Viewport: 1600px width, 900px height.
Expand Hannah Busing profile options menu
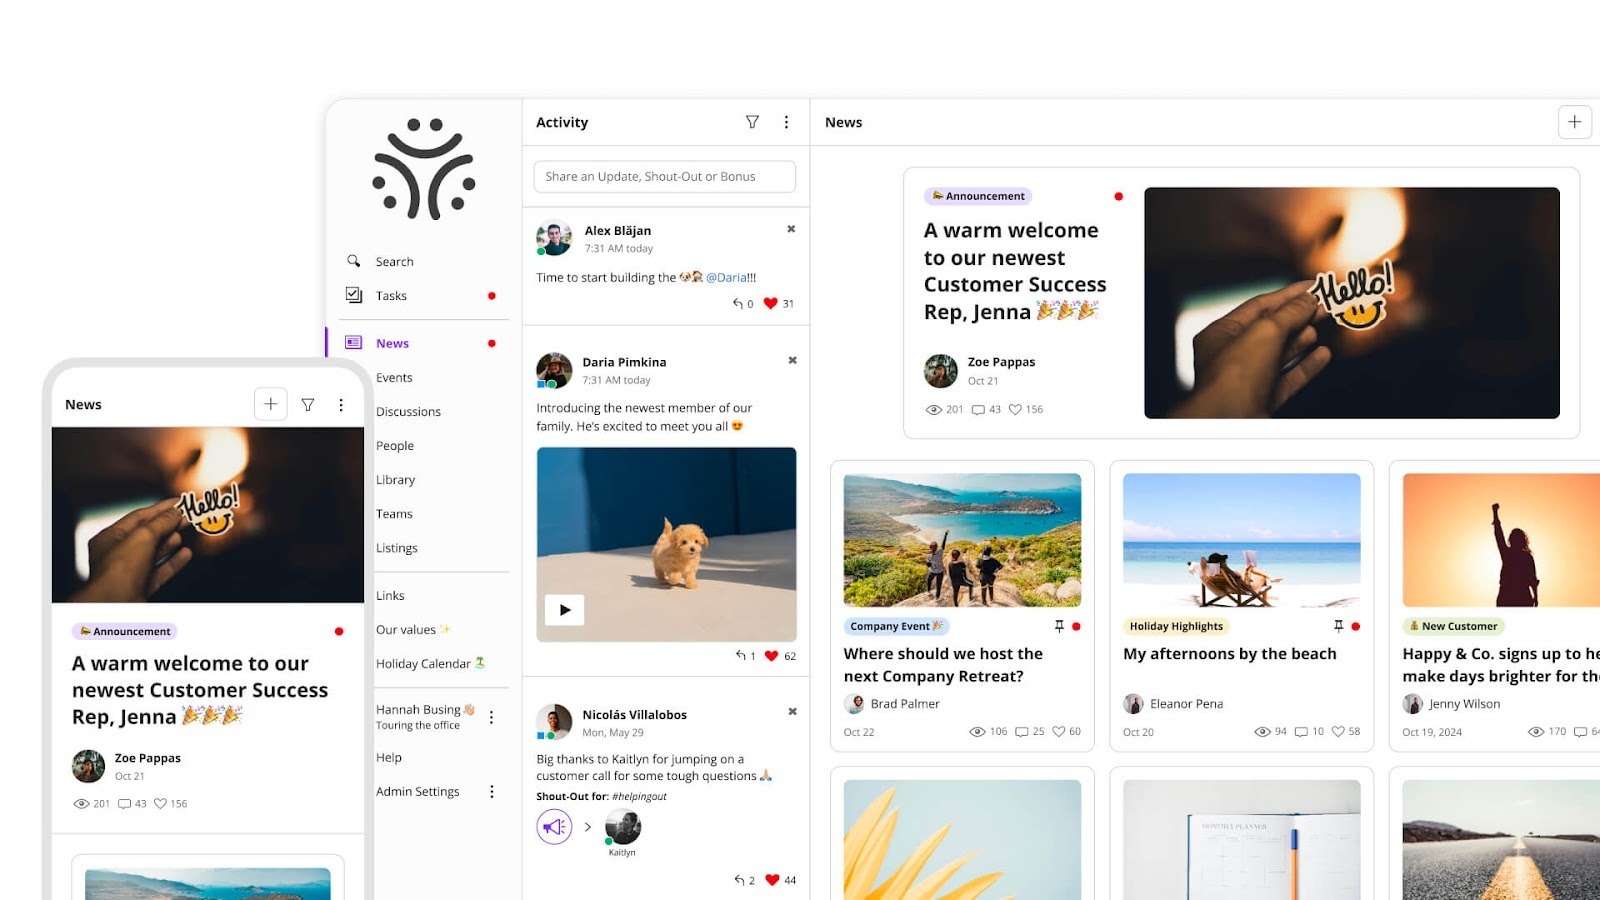pyautogui.click(x=491, y=717)
